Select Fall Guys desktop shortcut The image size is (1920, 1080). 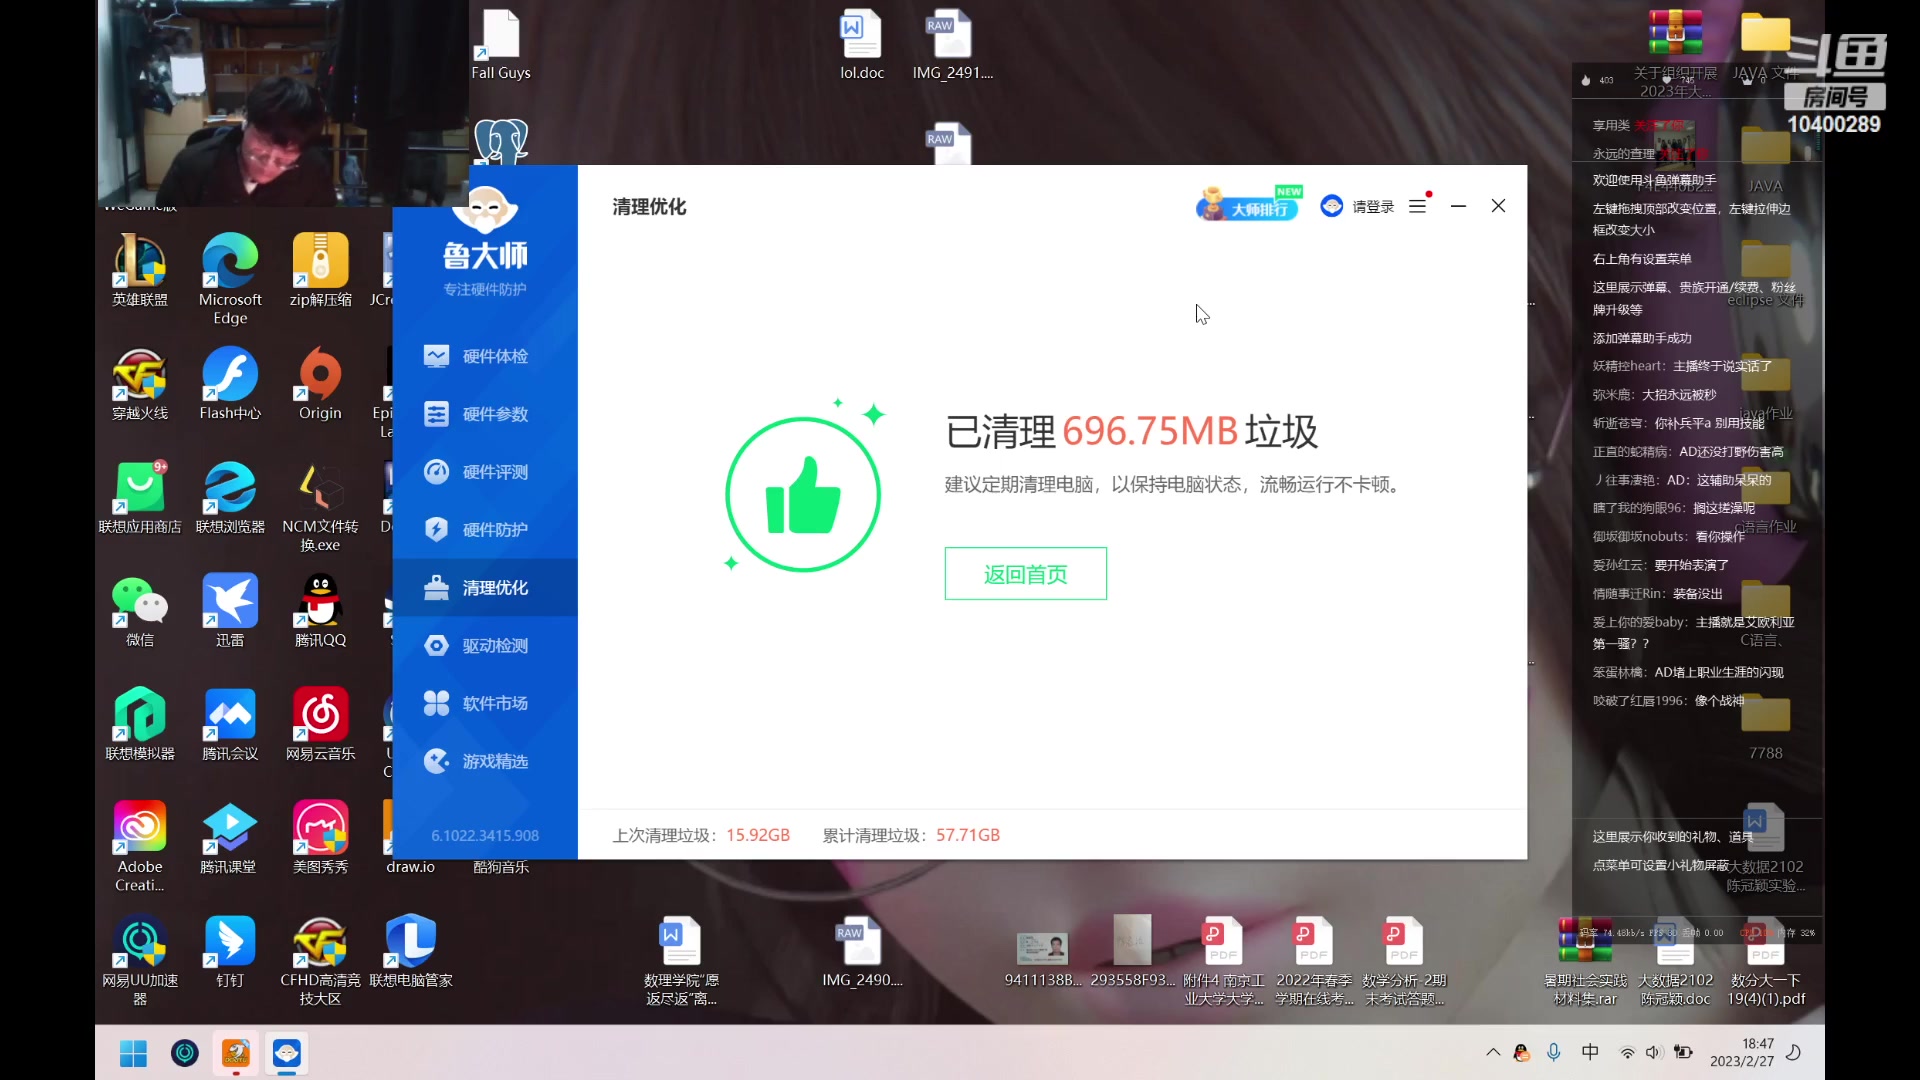pyautogui.click(x=500, y=45)
